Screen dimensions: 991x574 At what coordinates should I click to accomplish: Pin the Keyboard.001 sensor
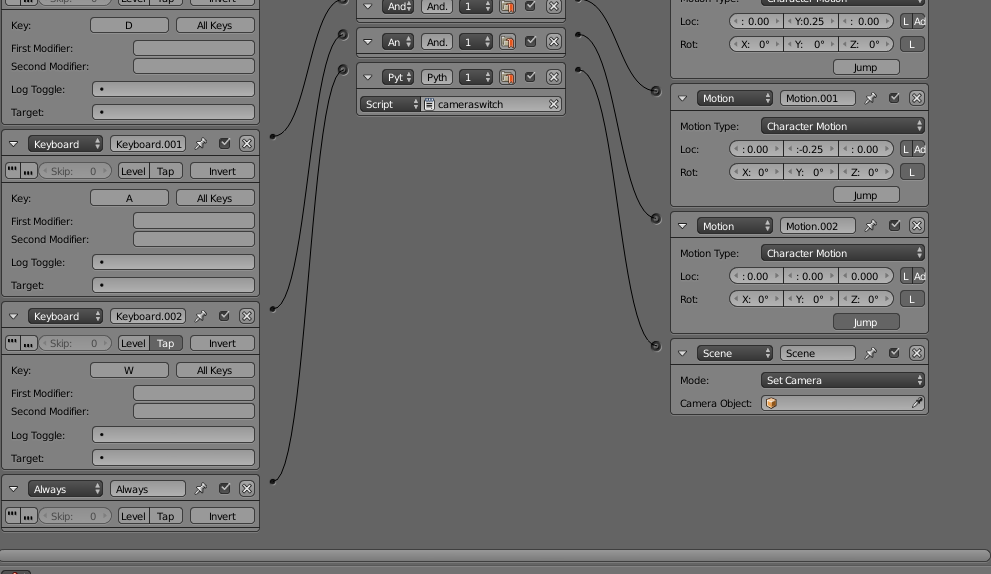click(201, 144)
